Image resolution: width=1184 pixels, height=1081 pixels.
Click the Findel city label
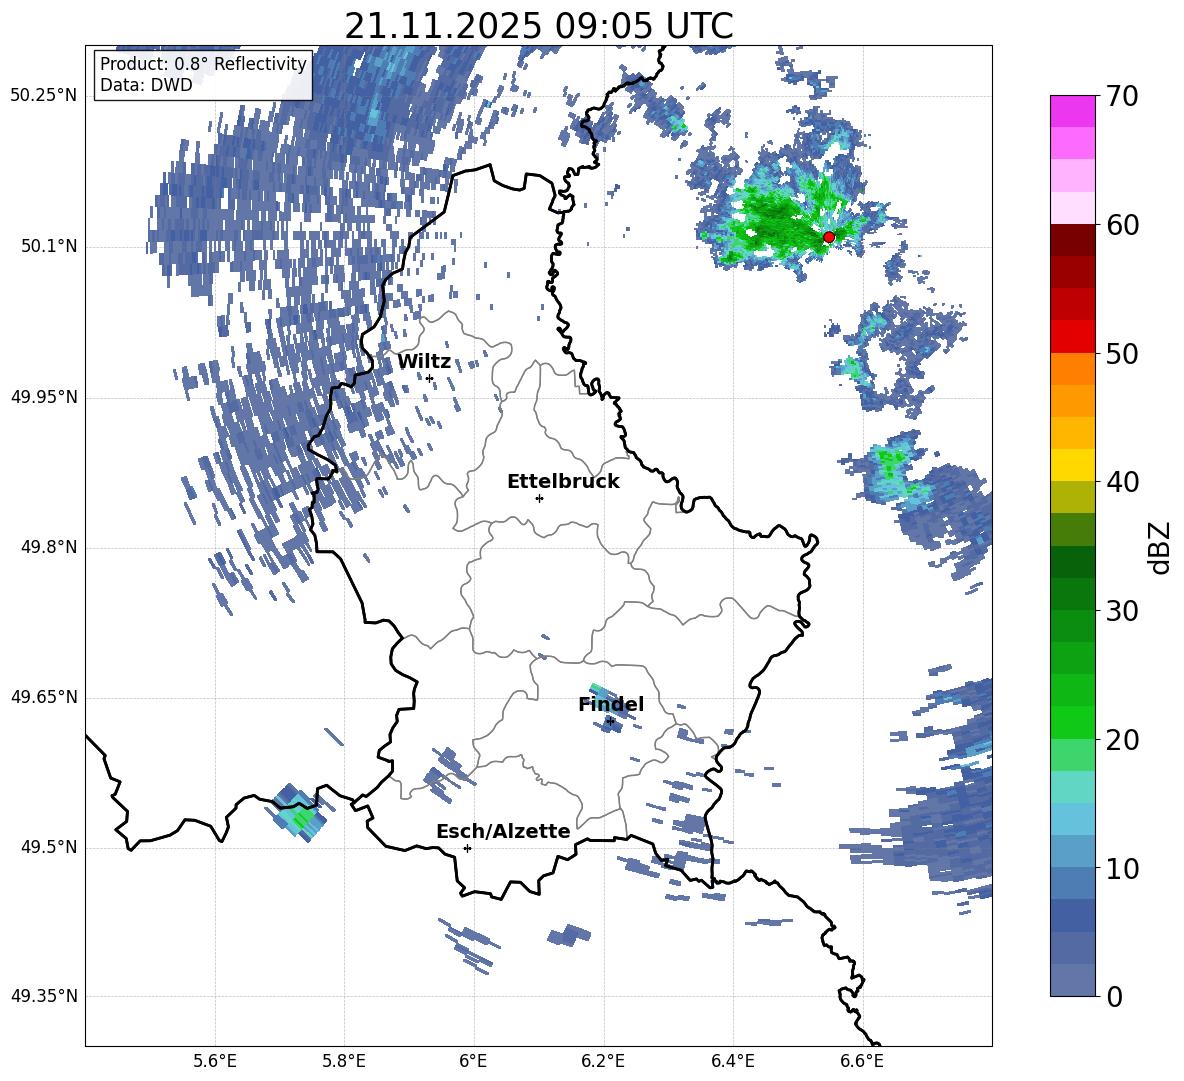(x=611, y=704)
